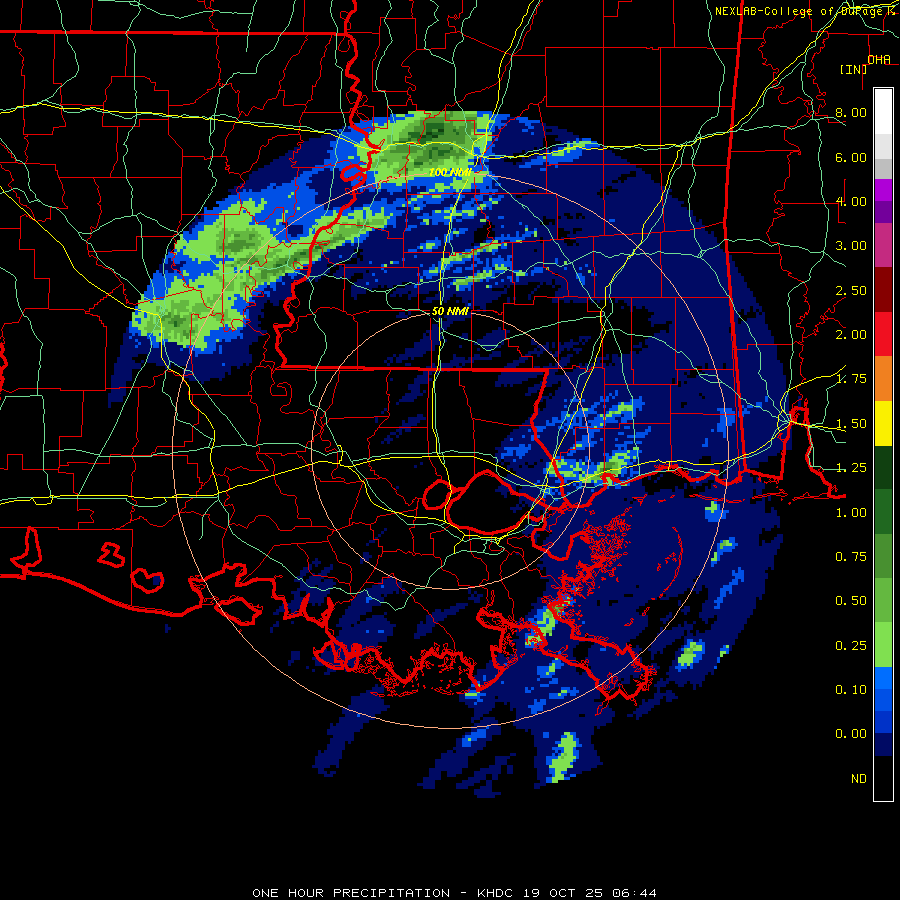Pick the magenta legend swatch near 4.00
Screen dimensions: 900x900
883,190
